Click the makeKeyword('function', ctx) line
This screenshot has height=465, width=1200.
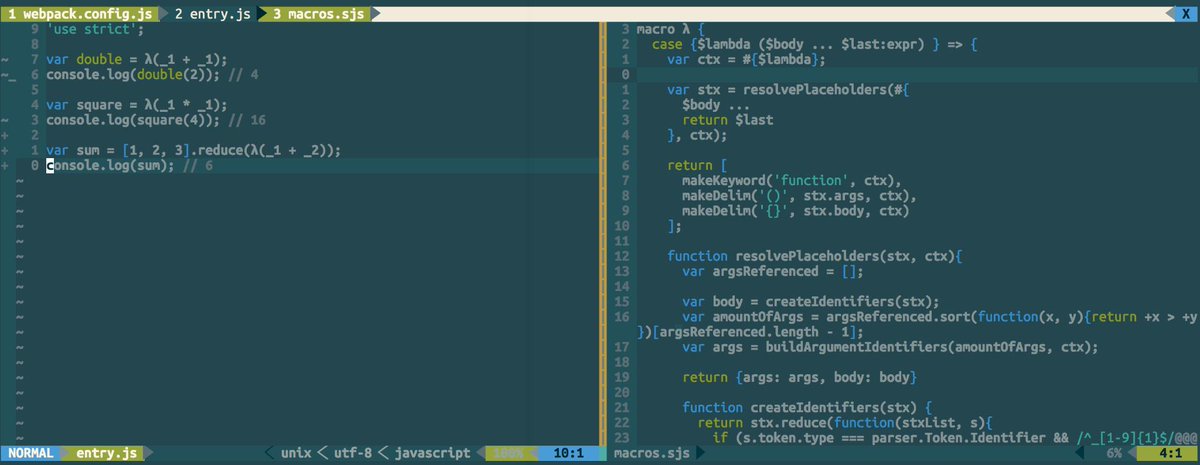792,180
